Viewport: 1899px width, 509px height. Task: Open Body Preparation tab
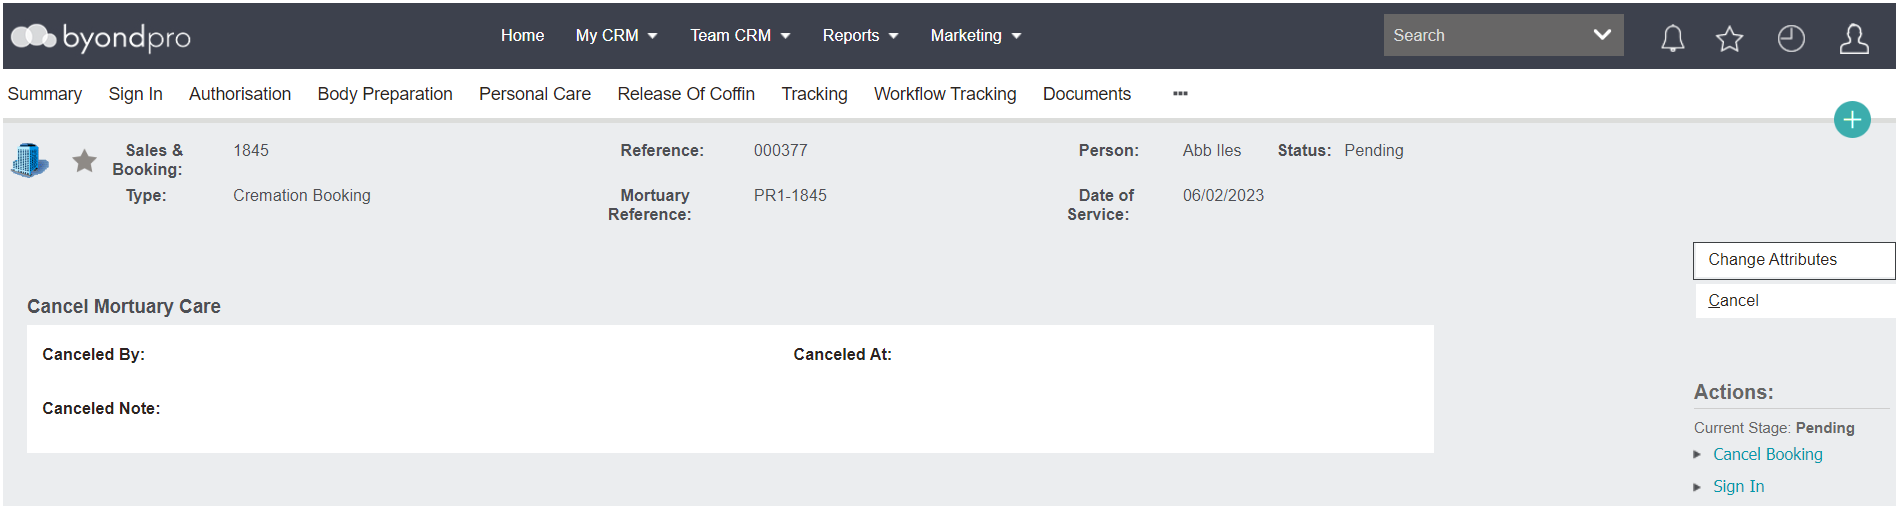tap(385, 94)
